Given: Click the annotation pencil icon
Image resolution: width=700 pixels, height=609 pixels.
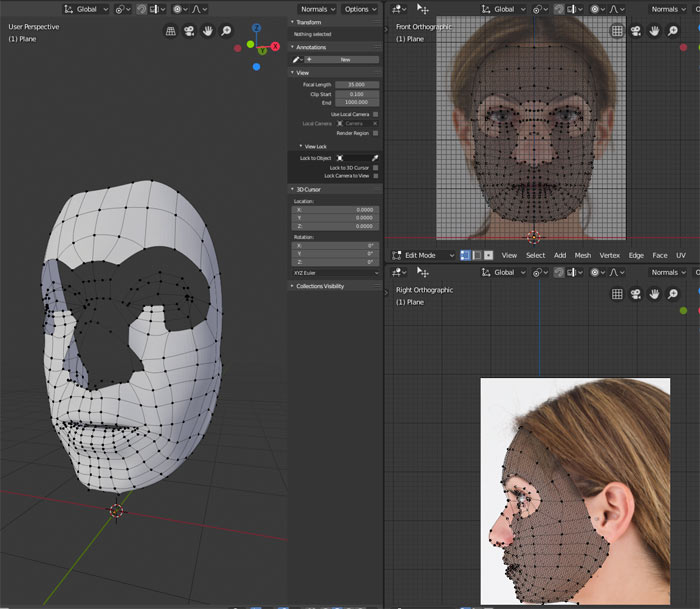Looking at the screenshot, I should pos(296,59).
